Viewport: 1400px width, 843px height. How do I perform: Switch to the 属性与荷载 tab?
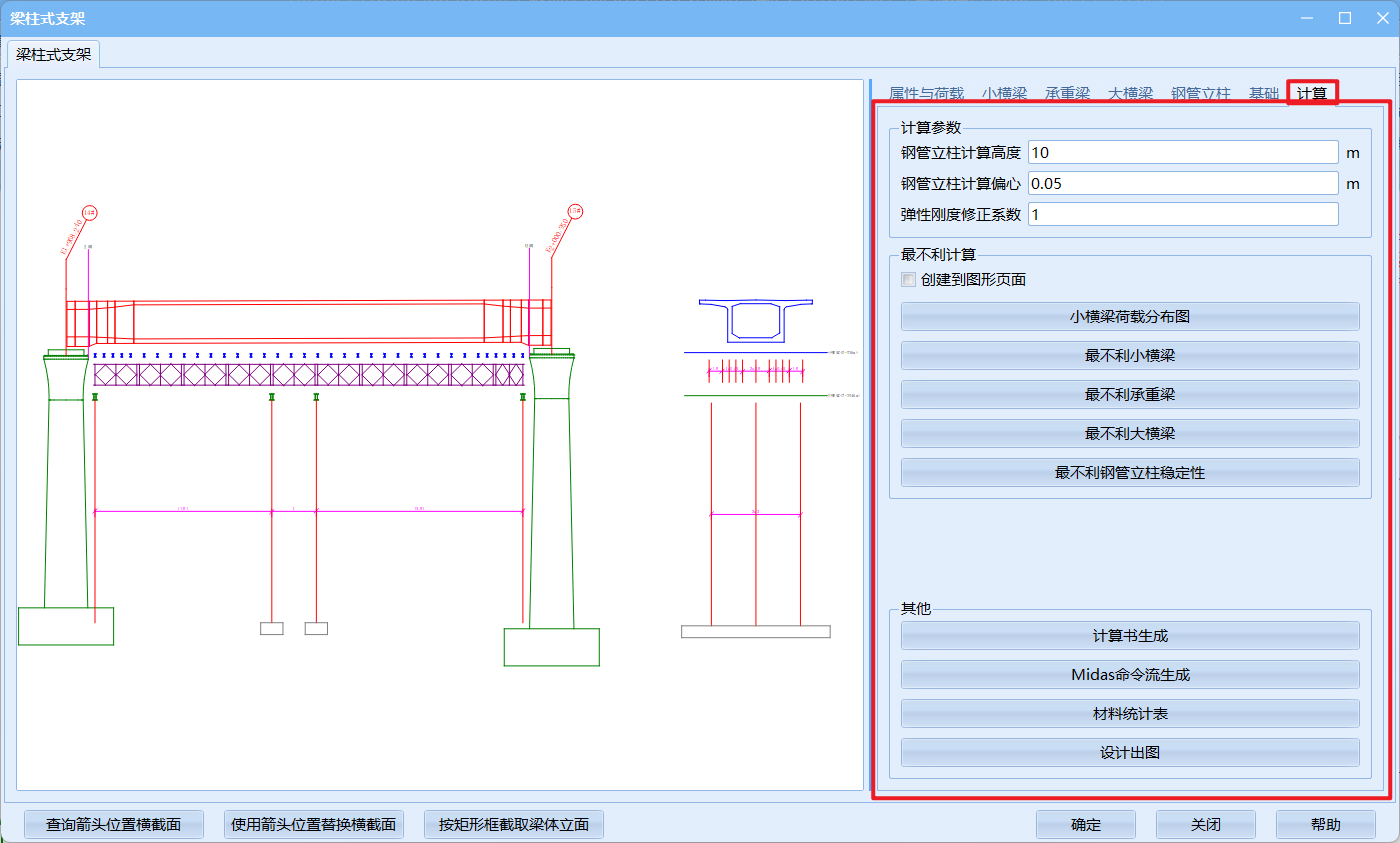pos(926,93)
